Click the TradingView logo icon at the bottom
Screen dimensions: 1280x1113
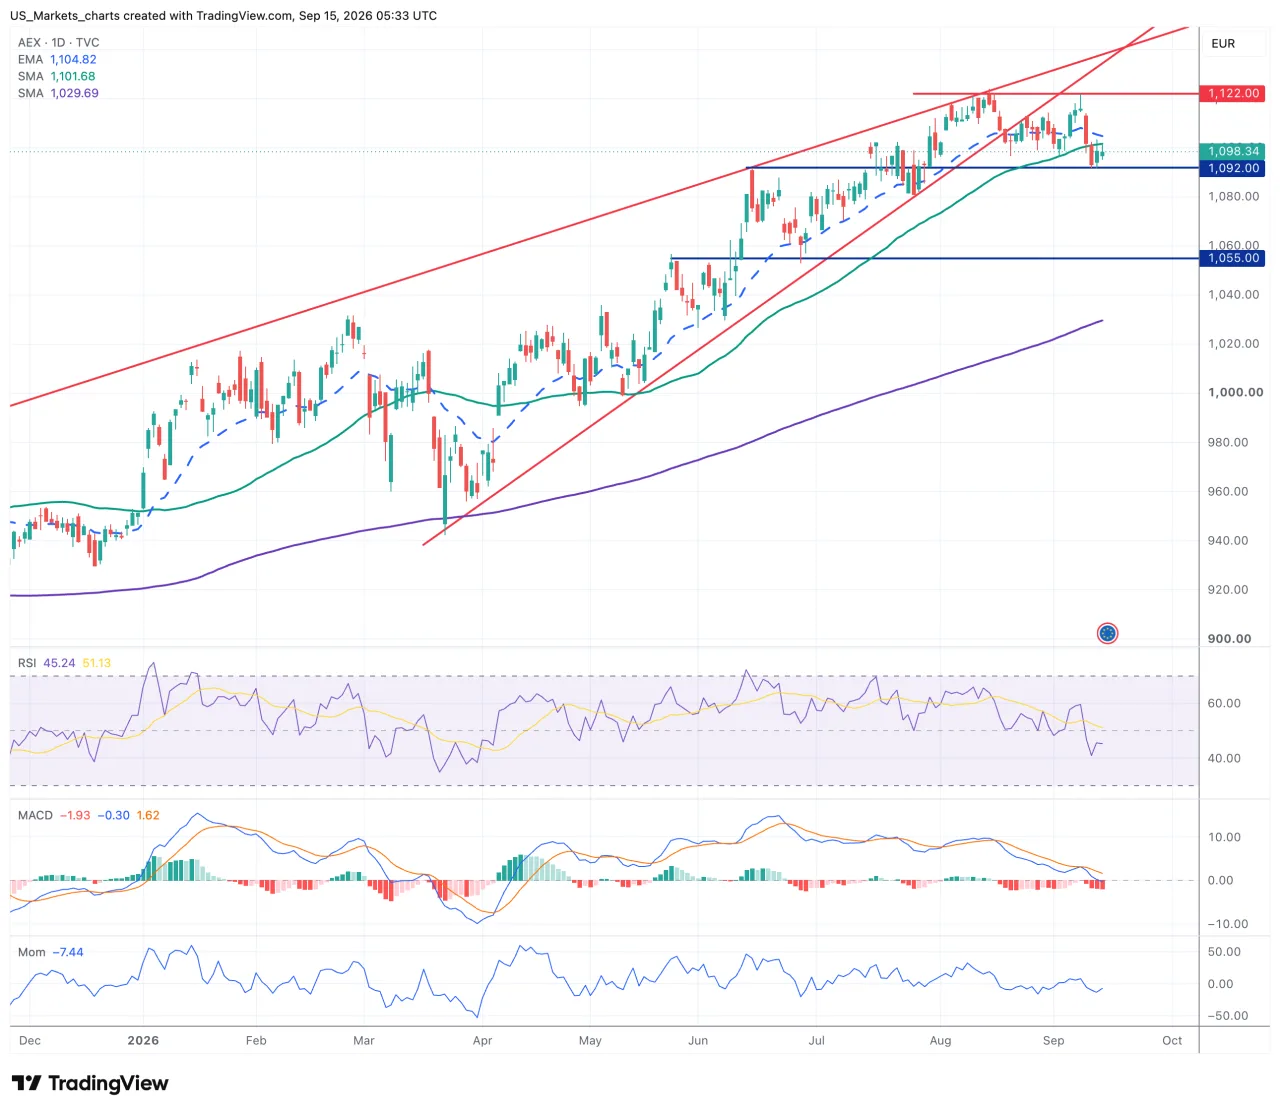(26, 1083)
